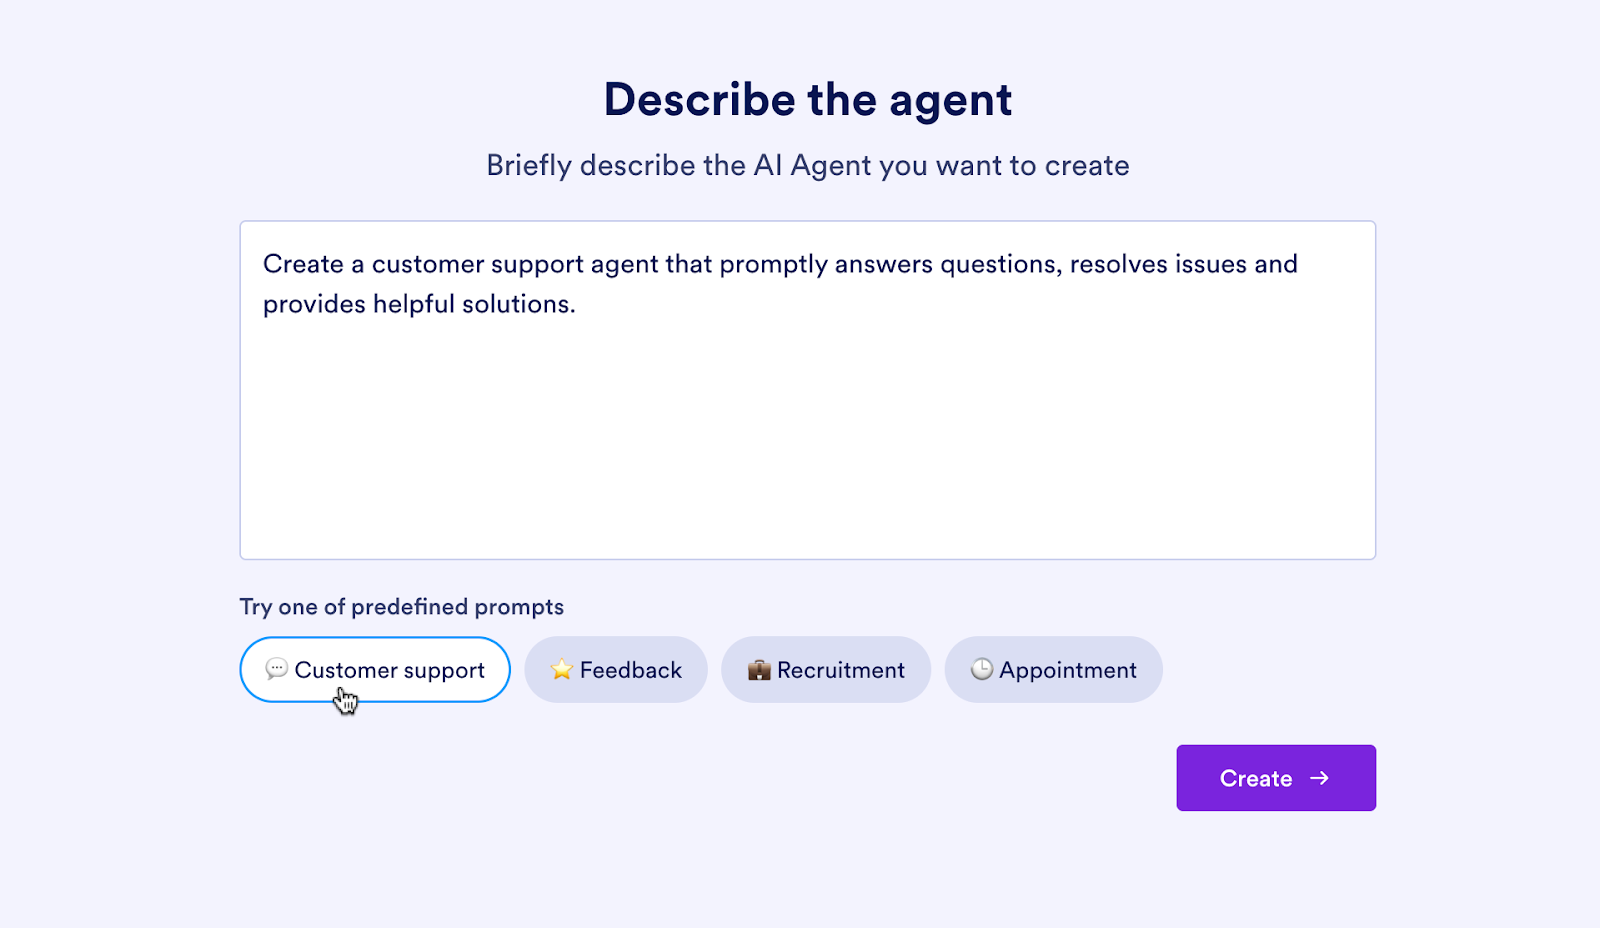
Task: Click the Try one of predefined prompts label
Action: (x=401, y=606)
